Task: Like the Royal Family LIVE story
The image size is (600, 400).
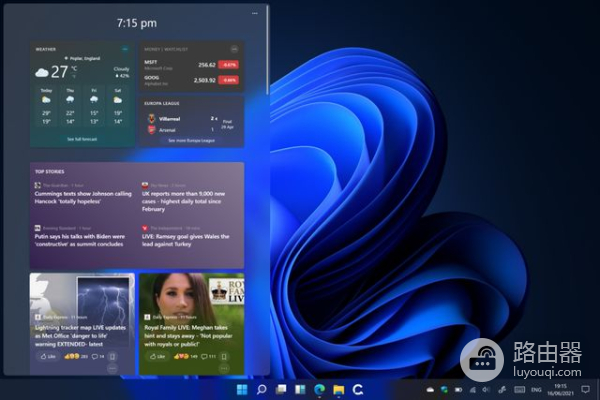Action: click(152, 356)
